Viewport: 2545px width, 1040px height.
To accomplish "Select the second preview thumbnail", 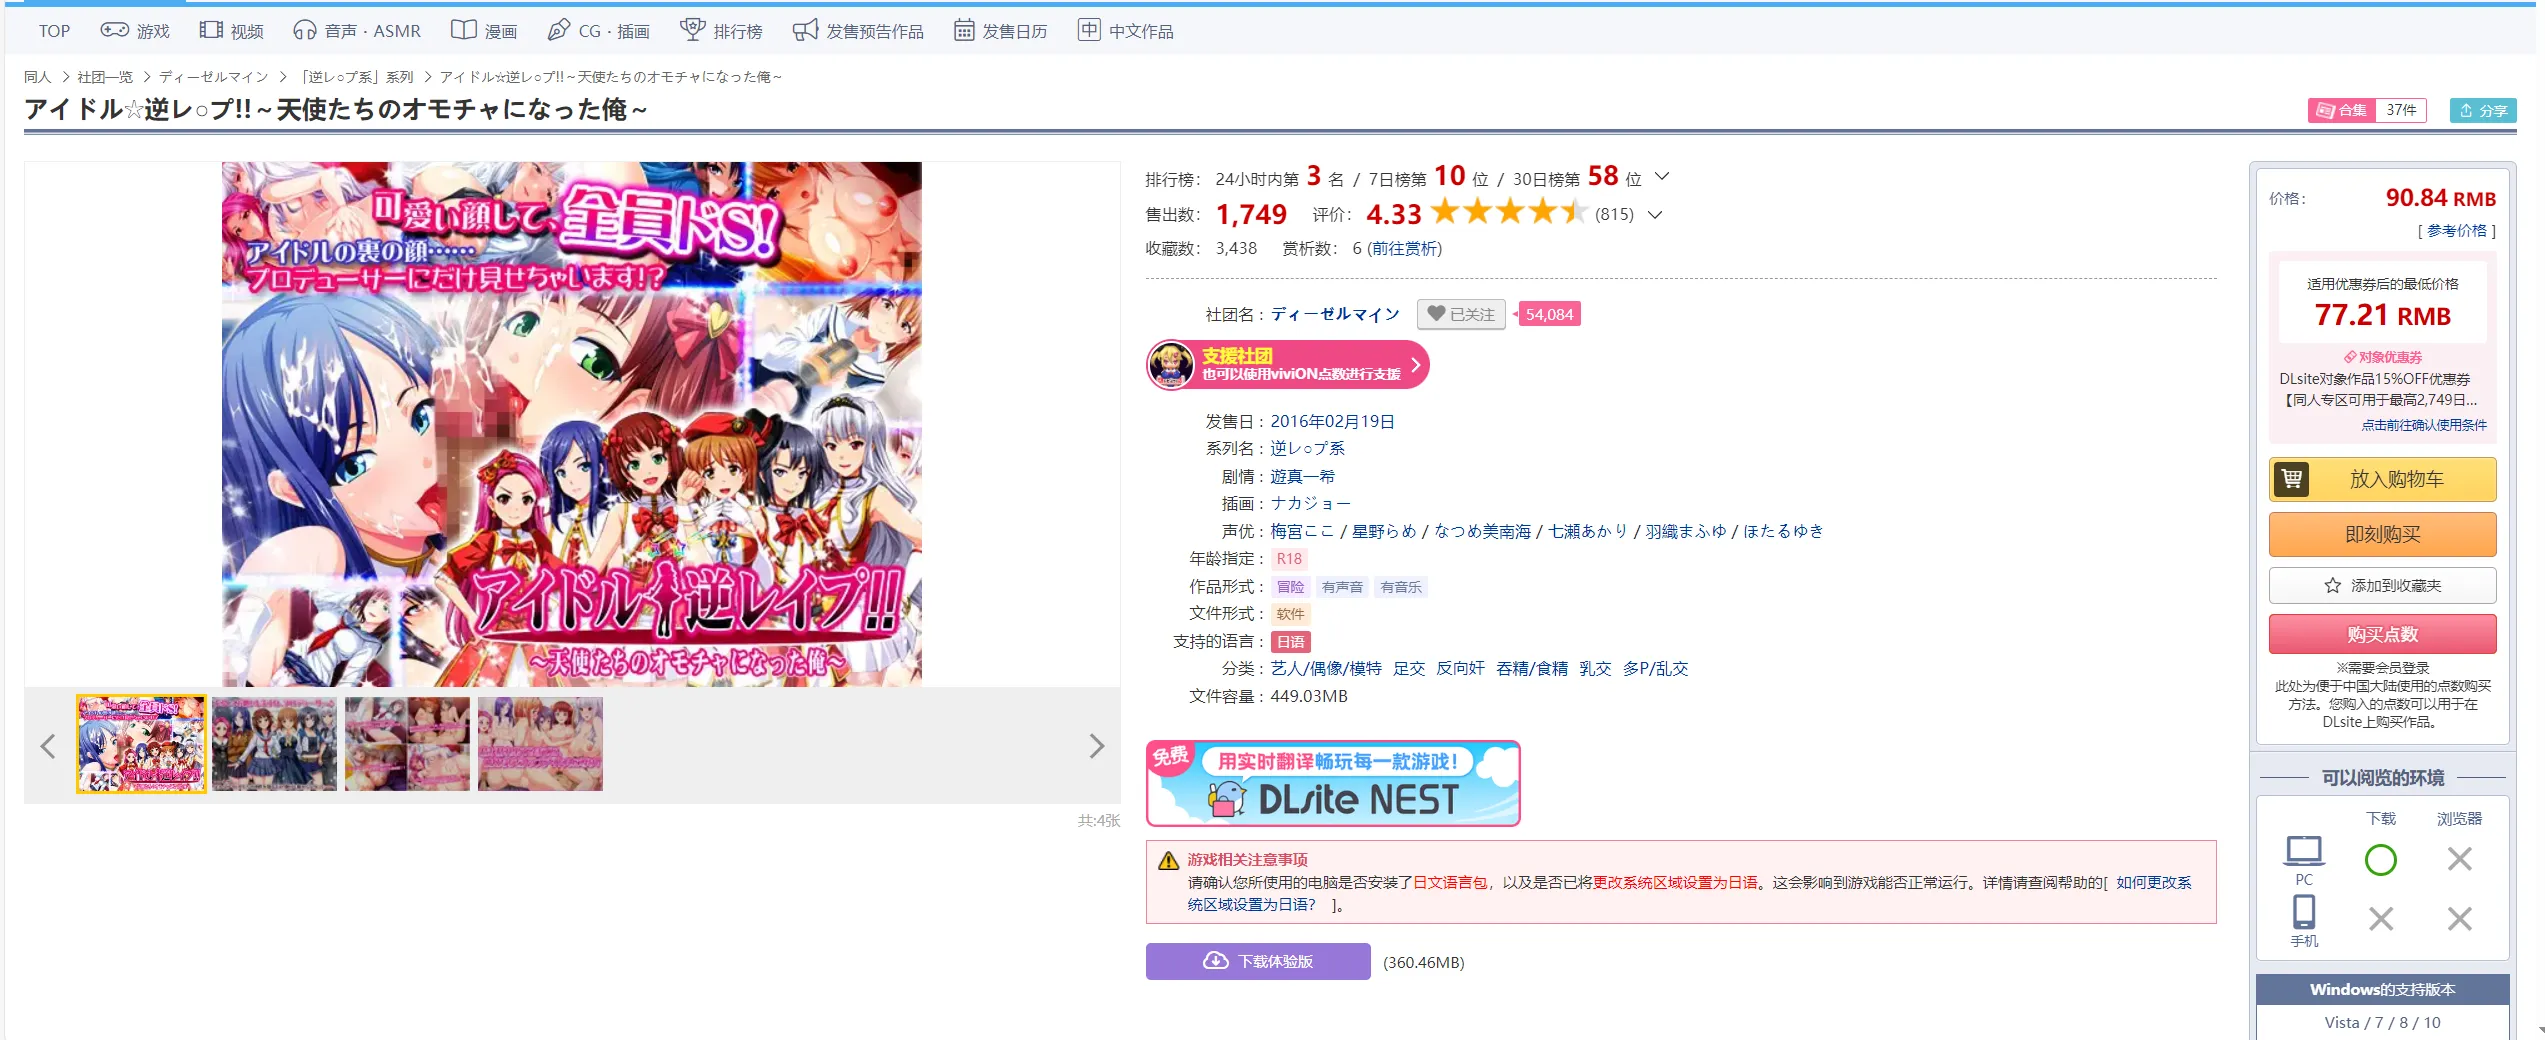I will click(x=274, y=745).
